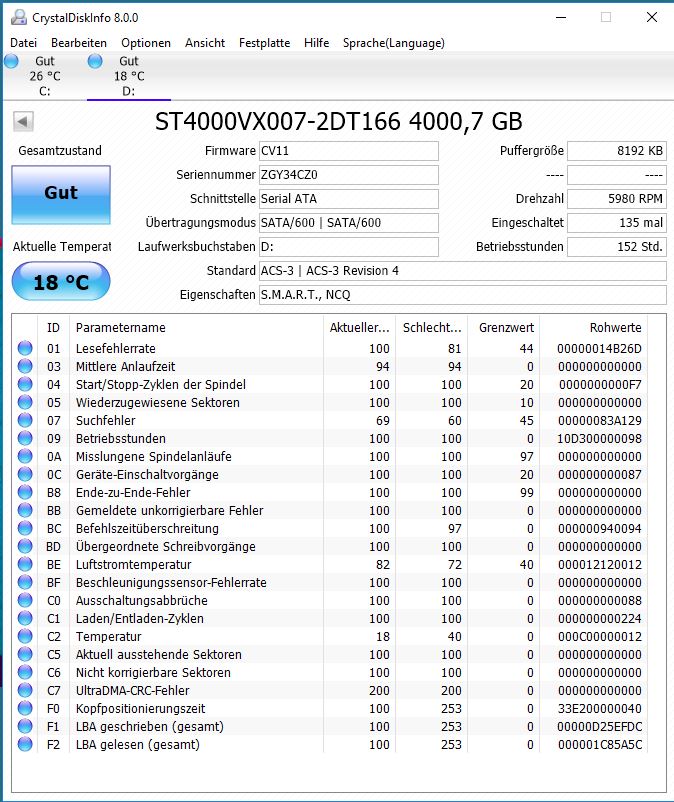Click status orb for Kopfpositionierungszeit
674x802 pixels.
click(x=25, y=708)
